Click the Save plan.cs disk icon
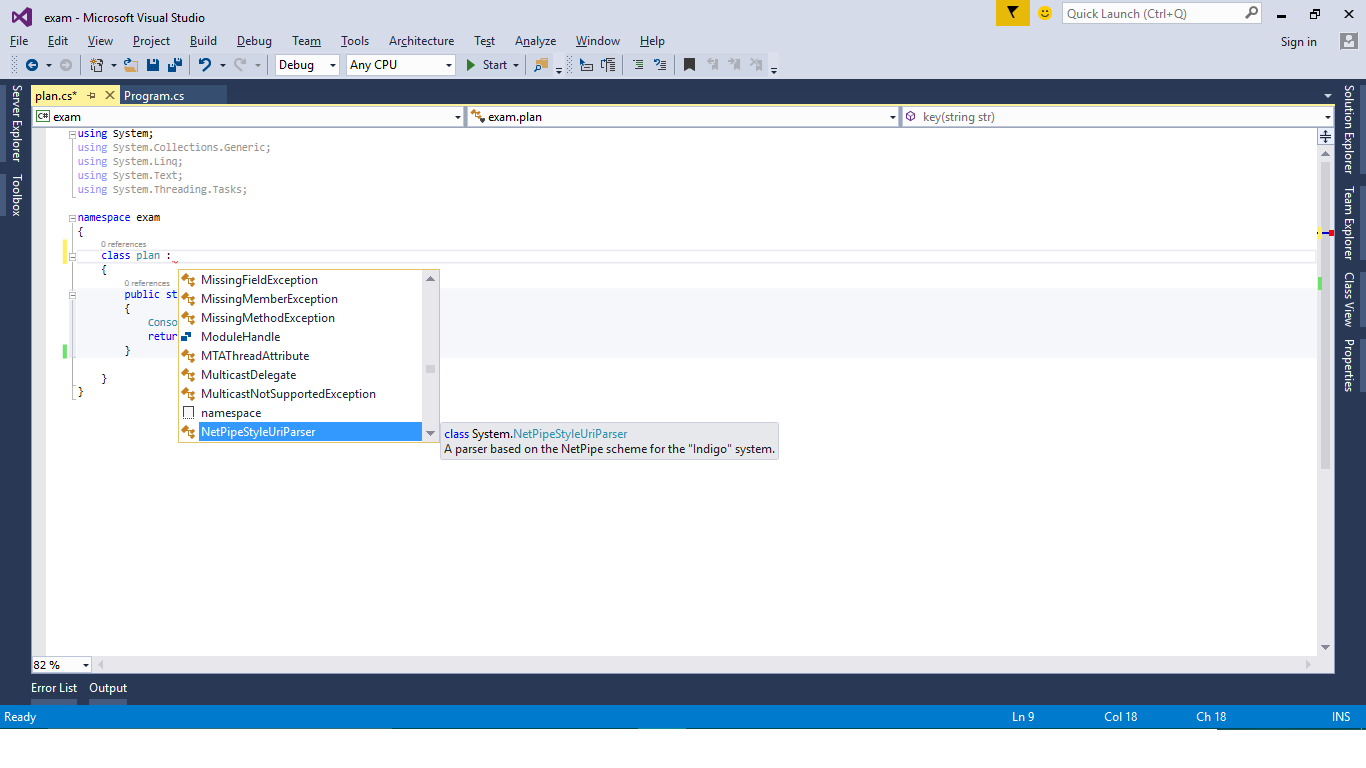1366x768 pixels. coord(153,65)
